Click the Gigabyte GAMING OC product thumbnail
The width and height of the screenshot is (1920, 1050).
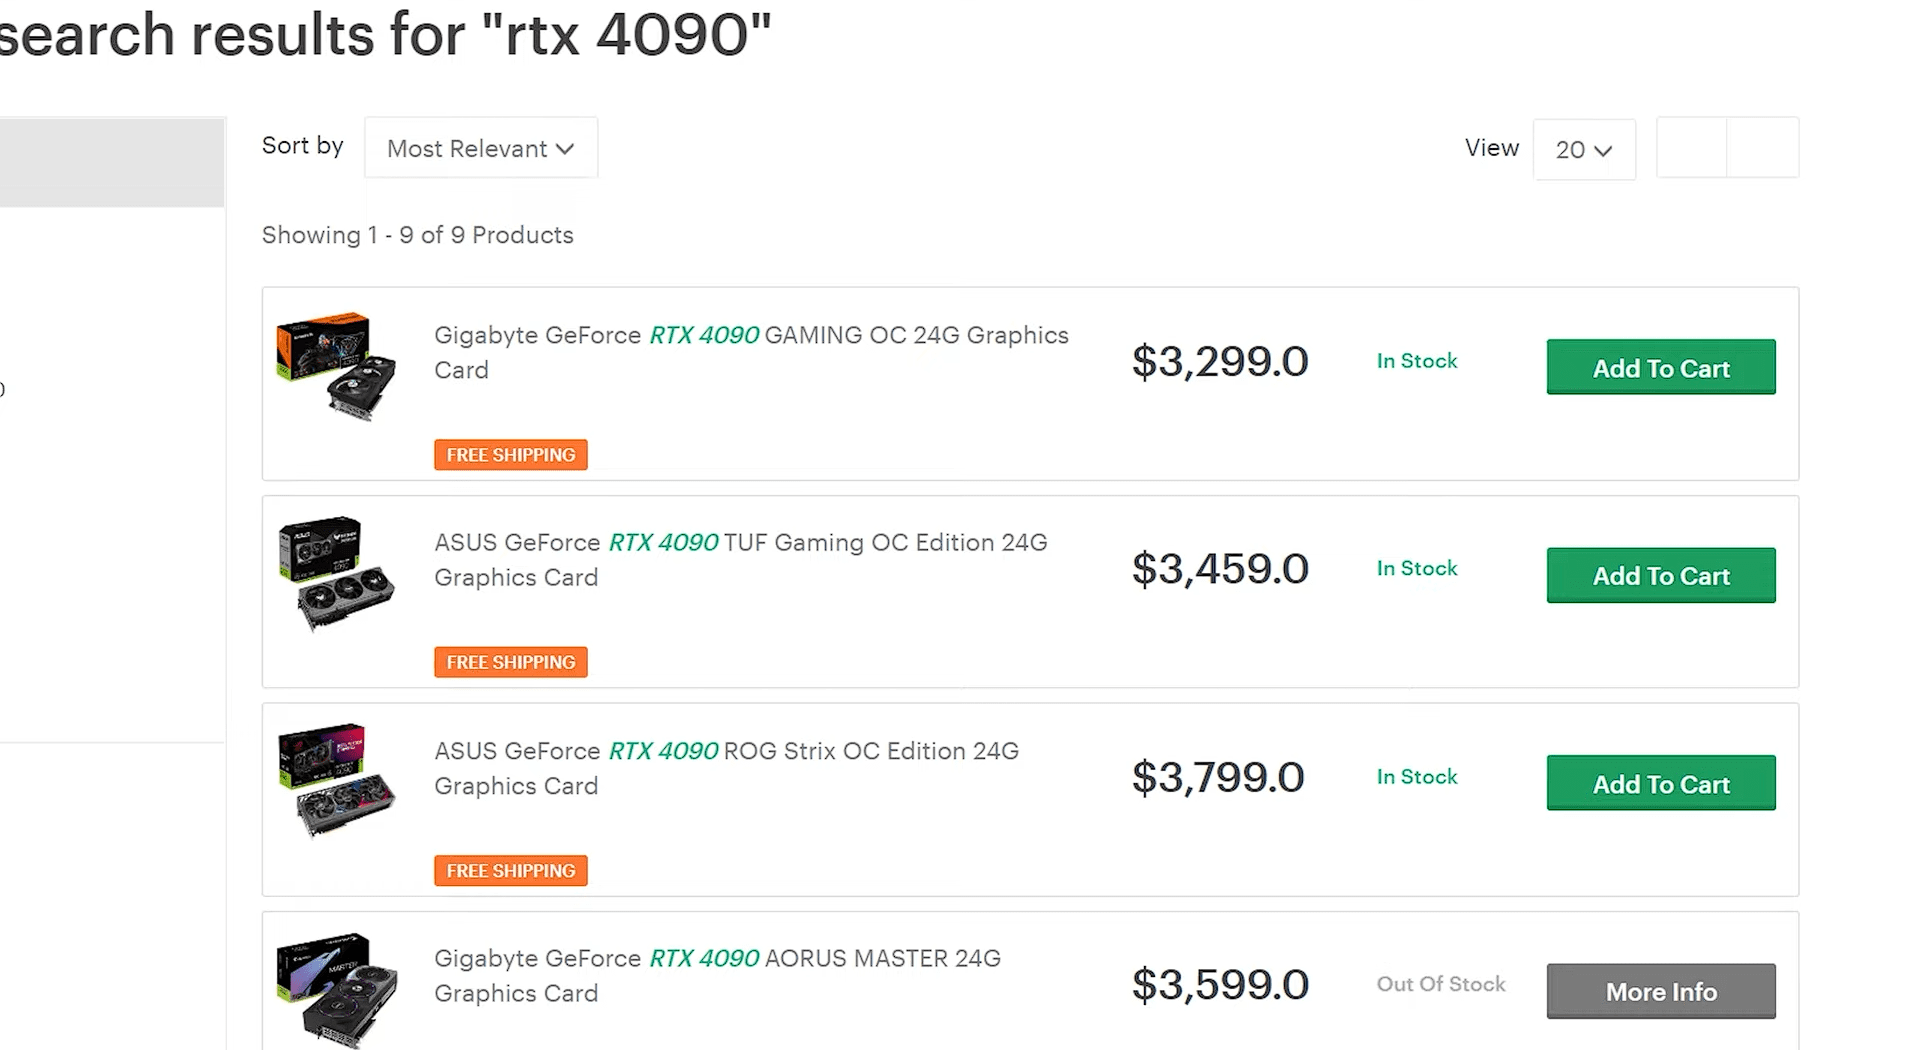click(336, 367)
